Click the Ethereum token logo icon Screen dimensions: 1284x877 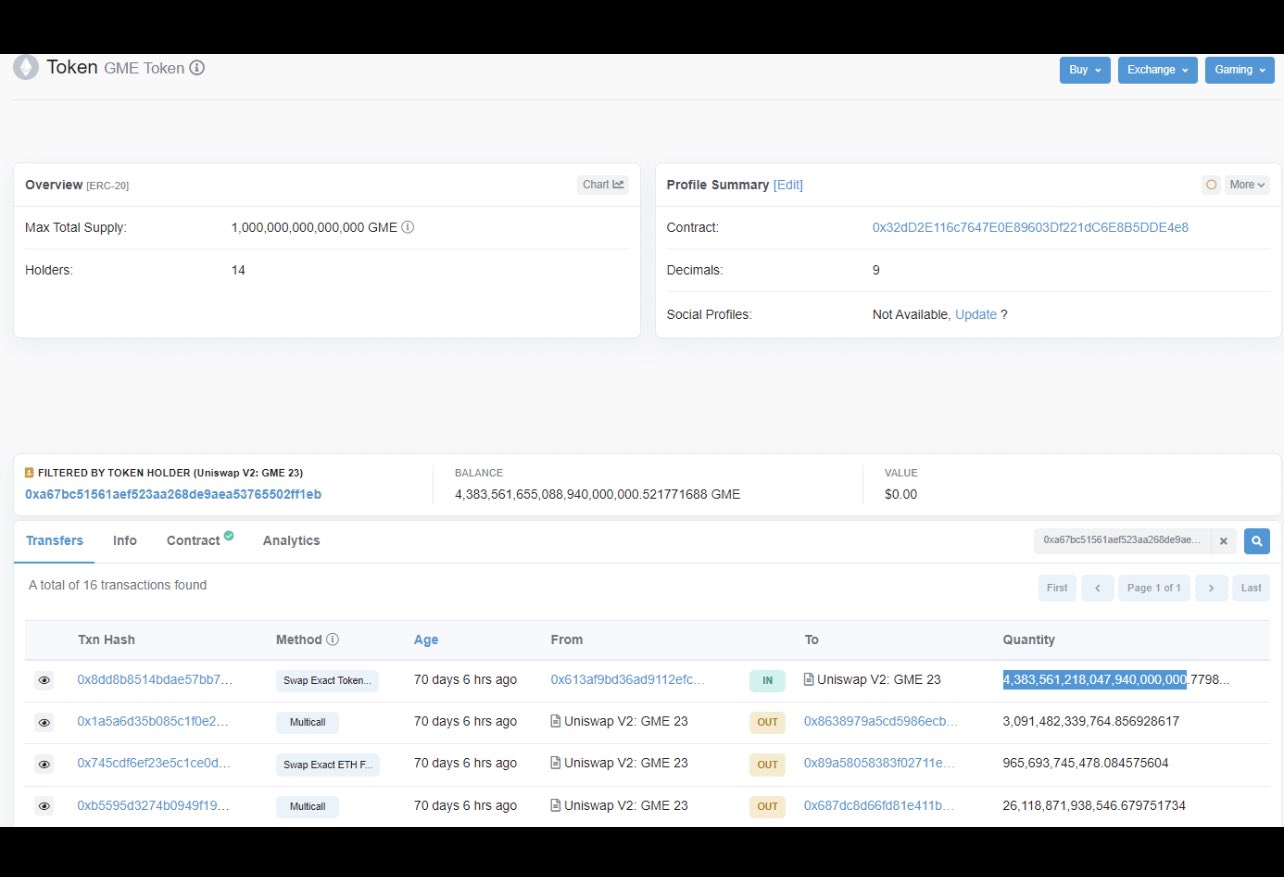pyautogui.click(x=24, y=68)
